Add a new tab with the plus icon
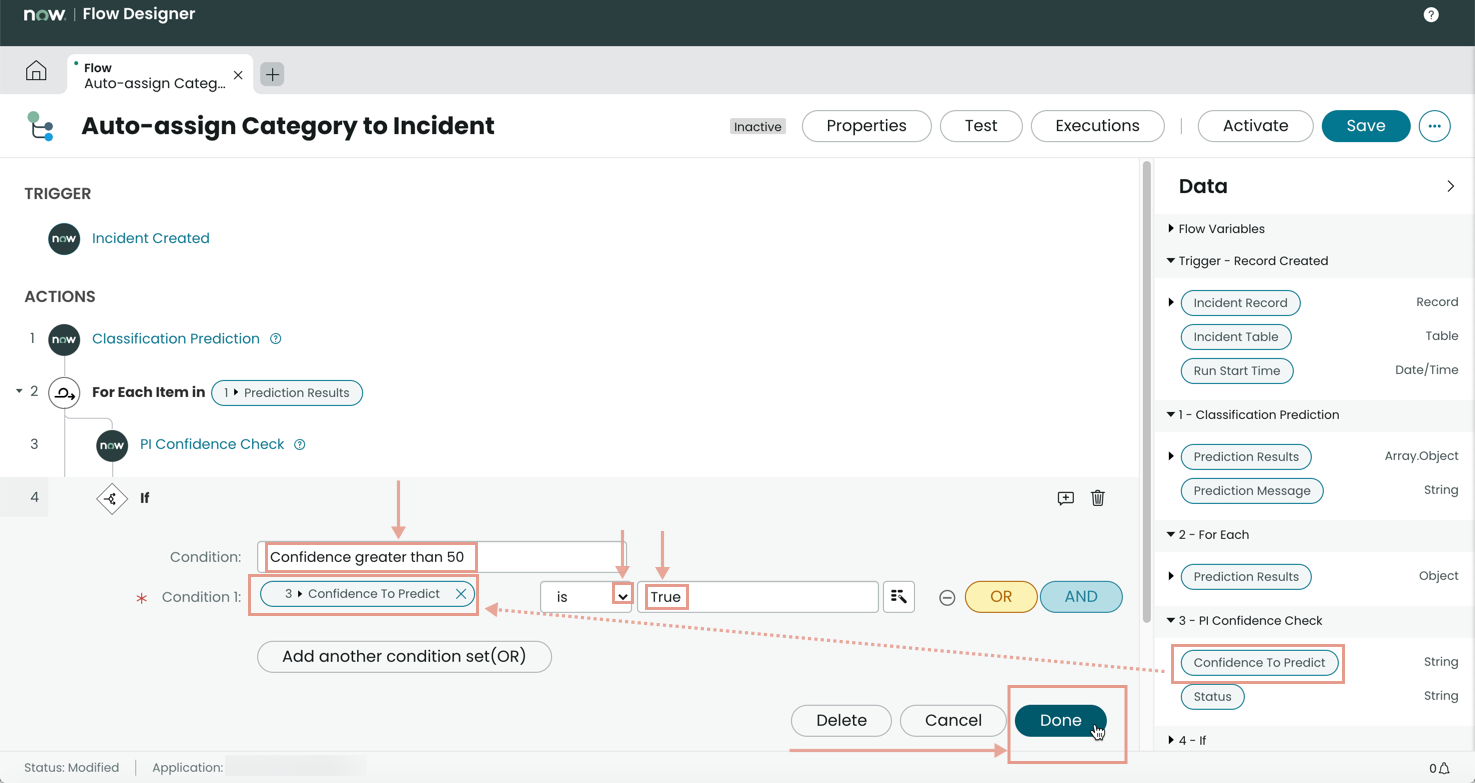 [272, 74]
